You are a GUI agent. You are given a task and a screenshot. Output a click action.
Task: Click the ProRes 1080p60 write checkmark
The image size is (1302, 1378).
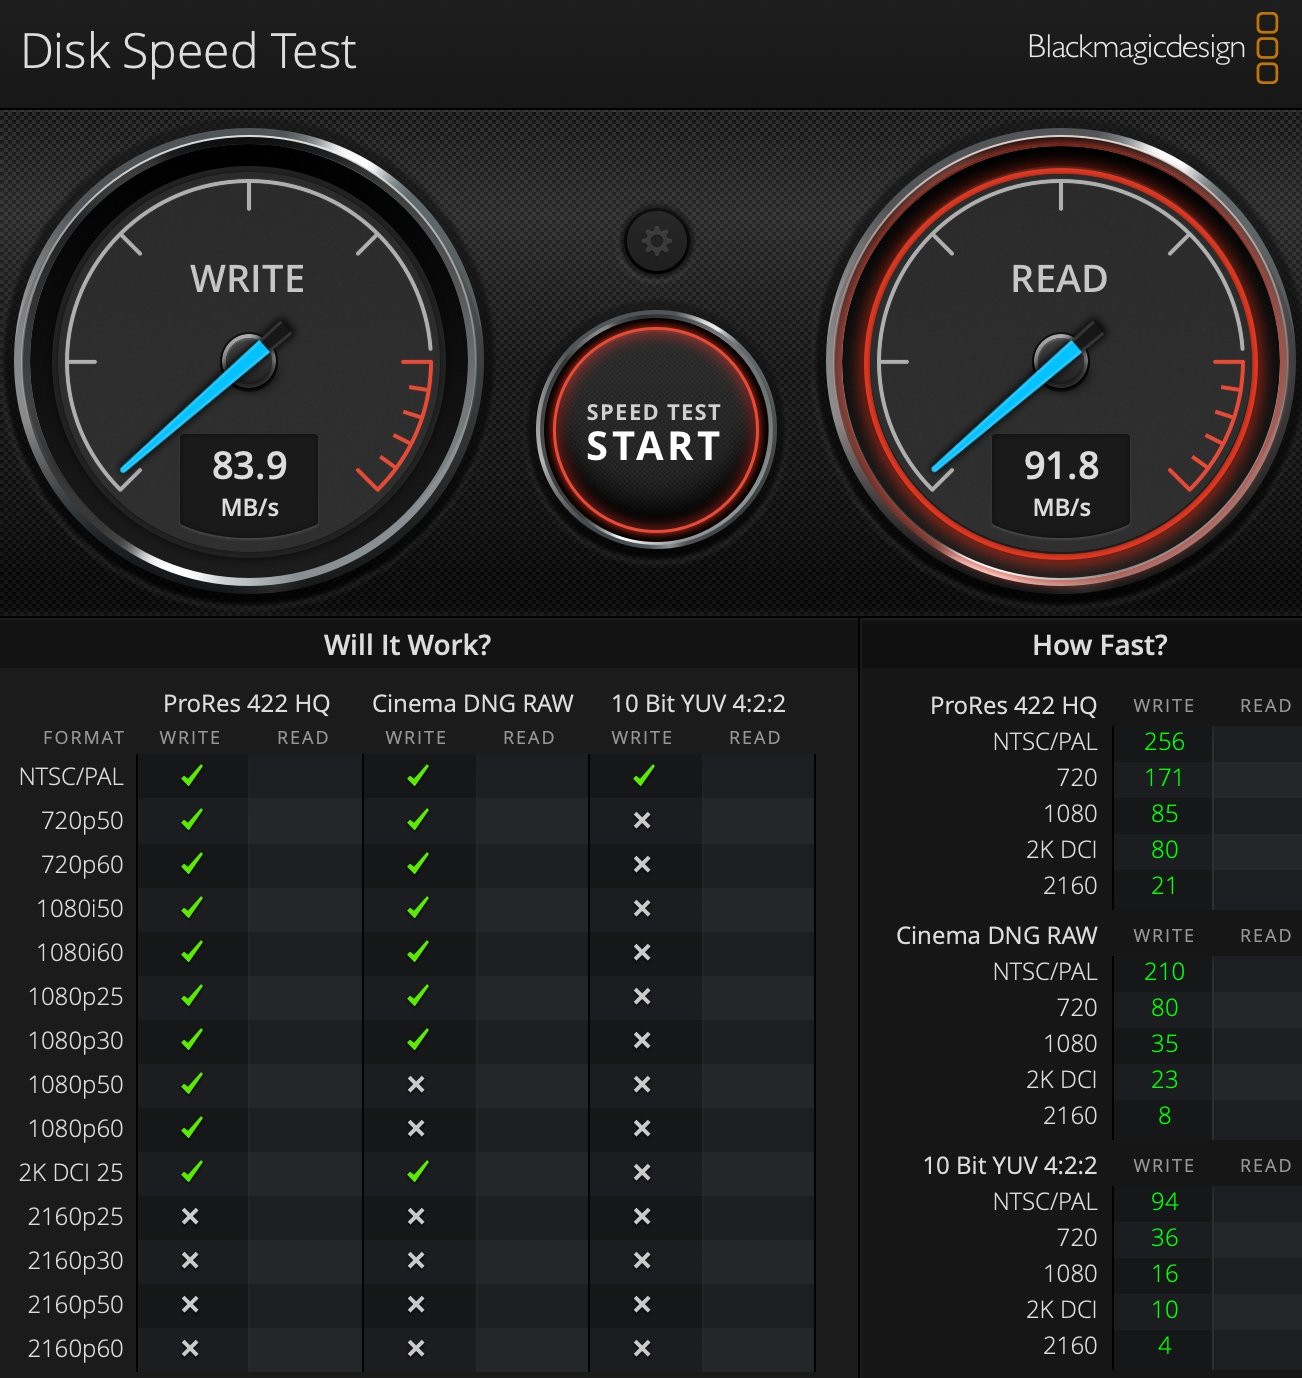tap(191, 1127)
